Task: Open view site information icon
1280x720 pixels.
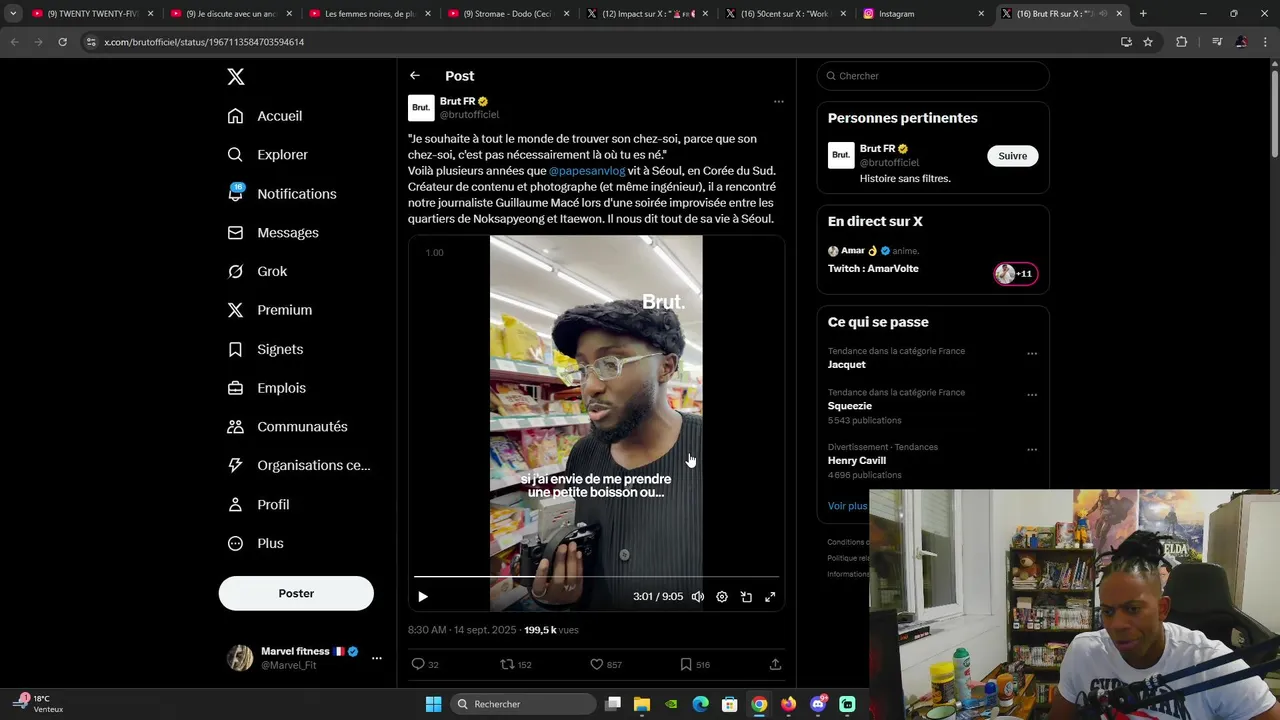Action: click(92, 42)
